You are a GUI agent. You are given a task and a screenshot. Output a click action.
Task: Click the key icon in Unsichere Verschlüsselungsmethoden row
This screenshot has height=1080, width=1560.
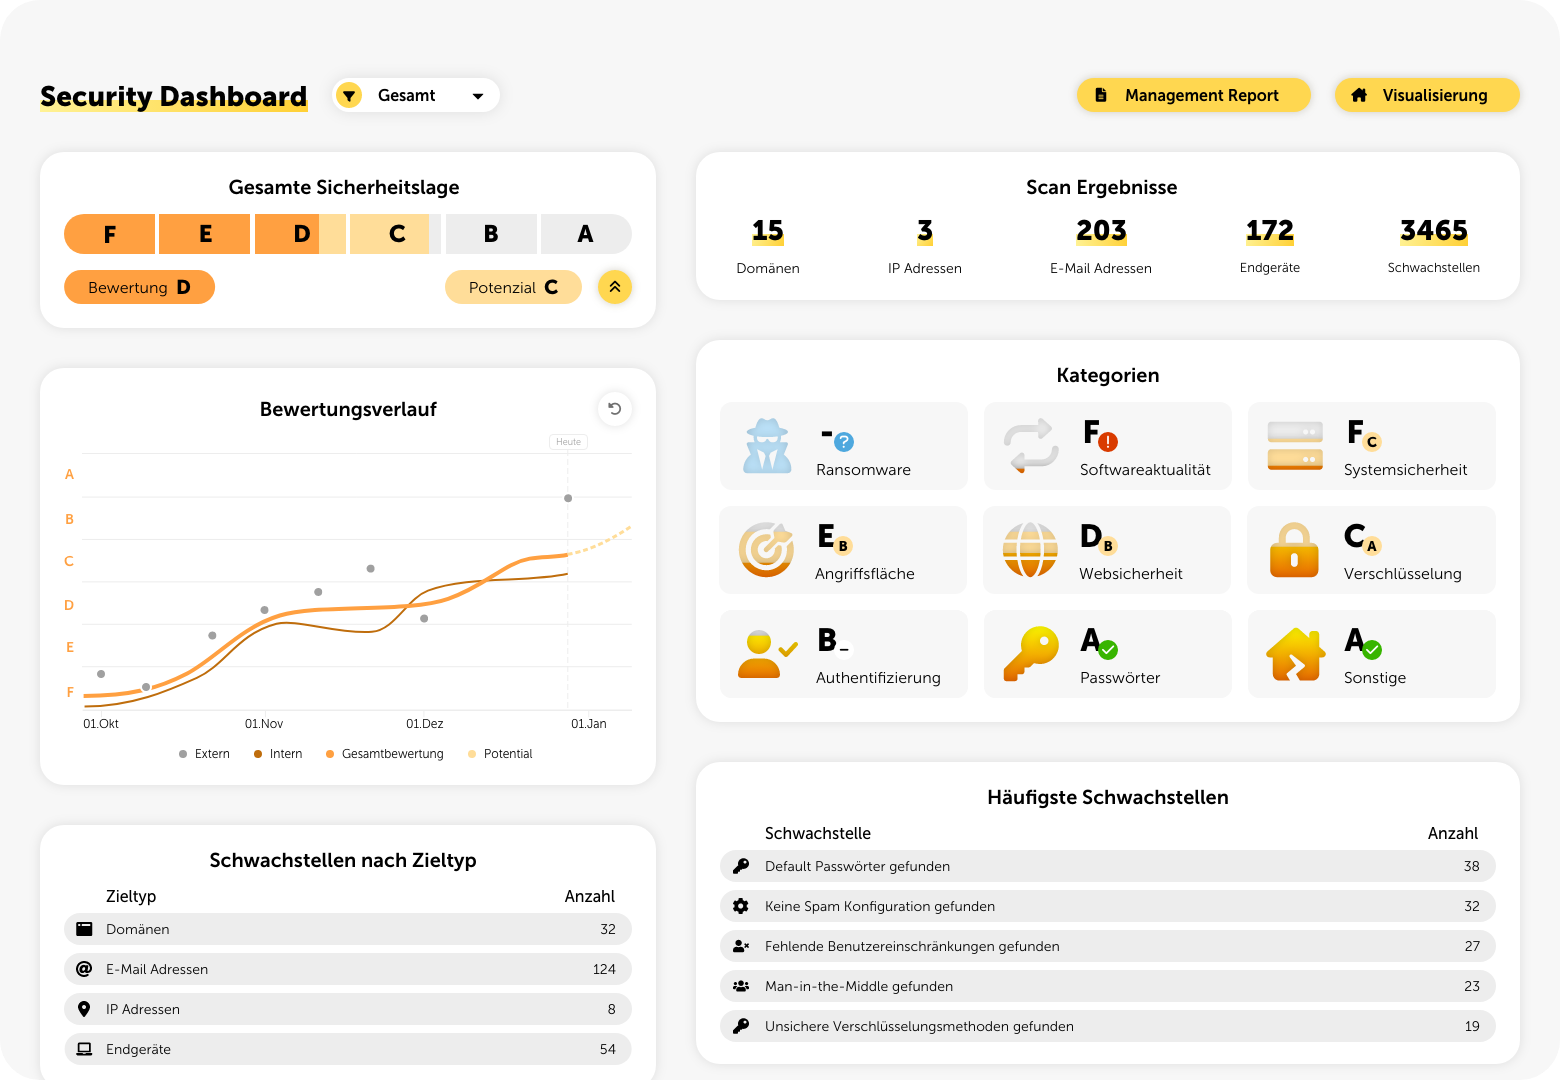click(741, 1026)
